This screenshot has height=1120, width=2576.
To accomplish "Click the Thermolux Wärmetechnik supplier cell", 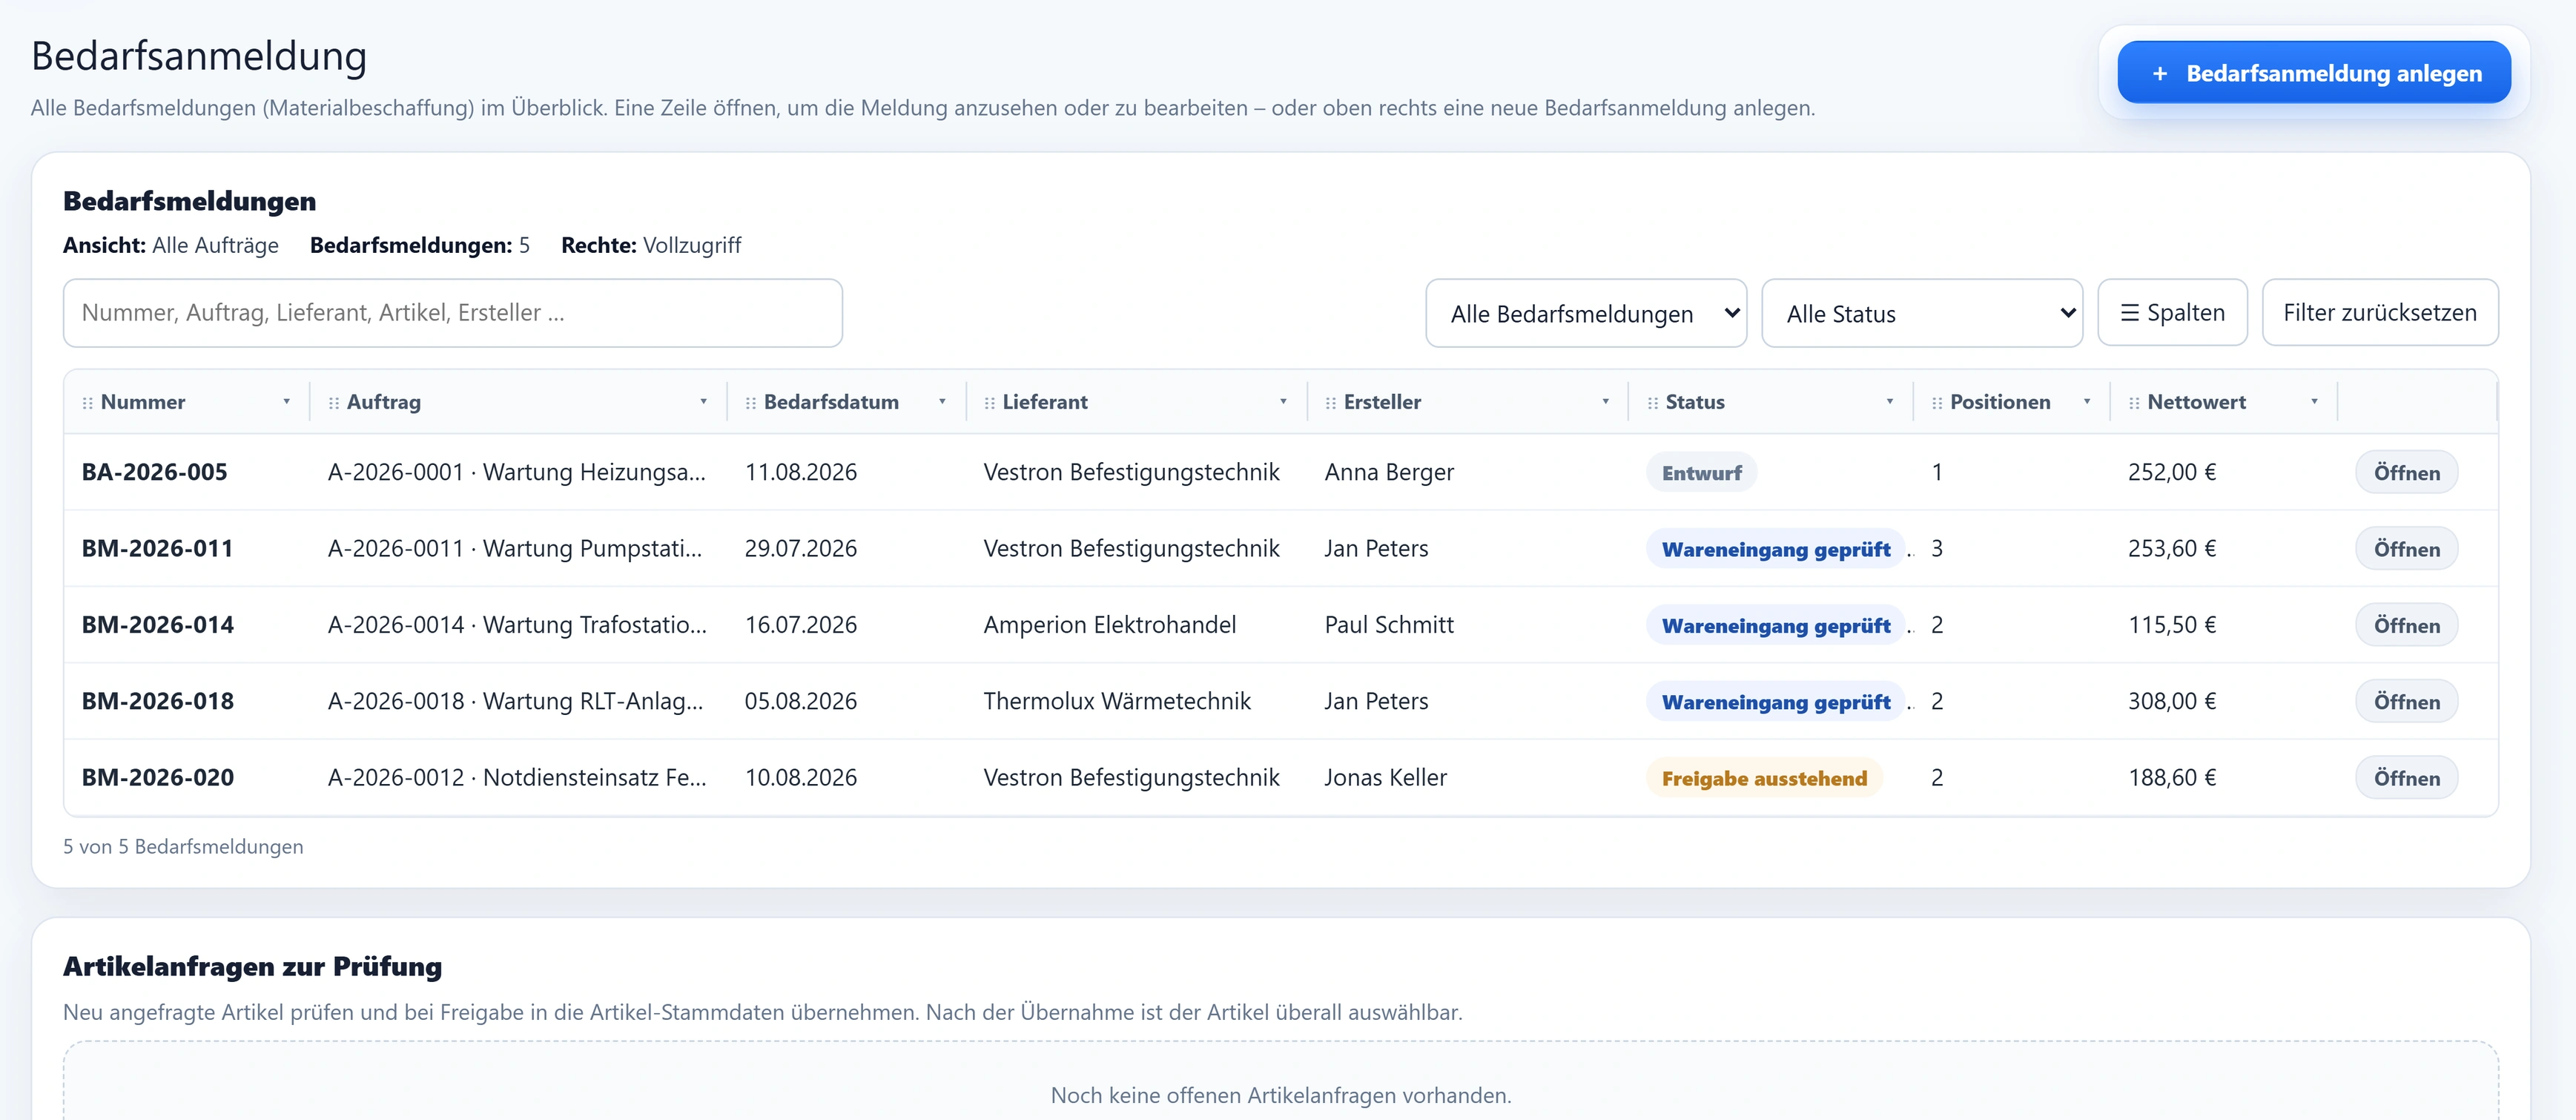I will tap(1117, 701).
